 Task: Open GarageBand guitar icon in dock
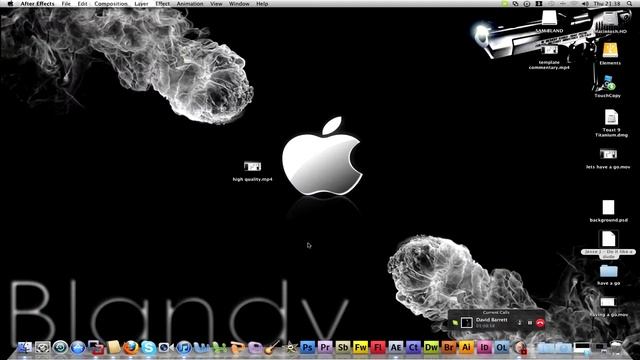click(272, 347)
